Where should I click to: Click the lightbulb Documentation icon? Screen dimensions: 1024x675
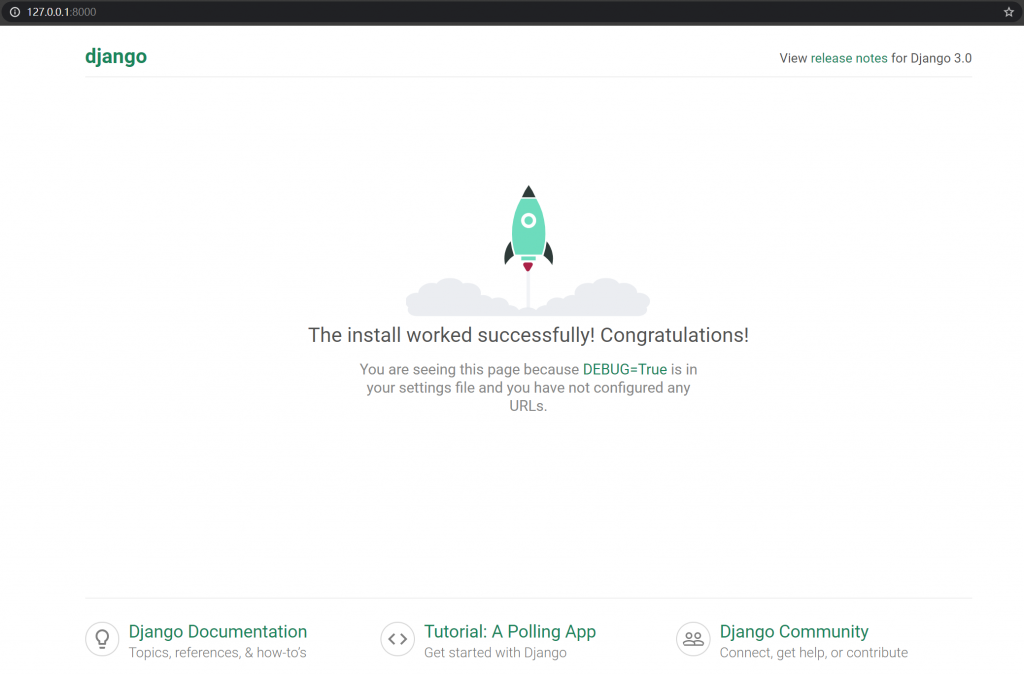(103, 638)
